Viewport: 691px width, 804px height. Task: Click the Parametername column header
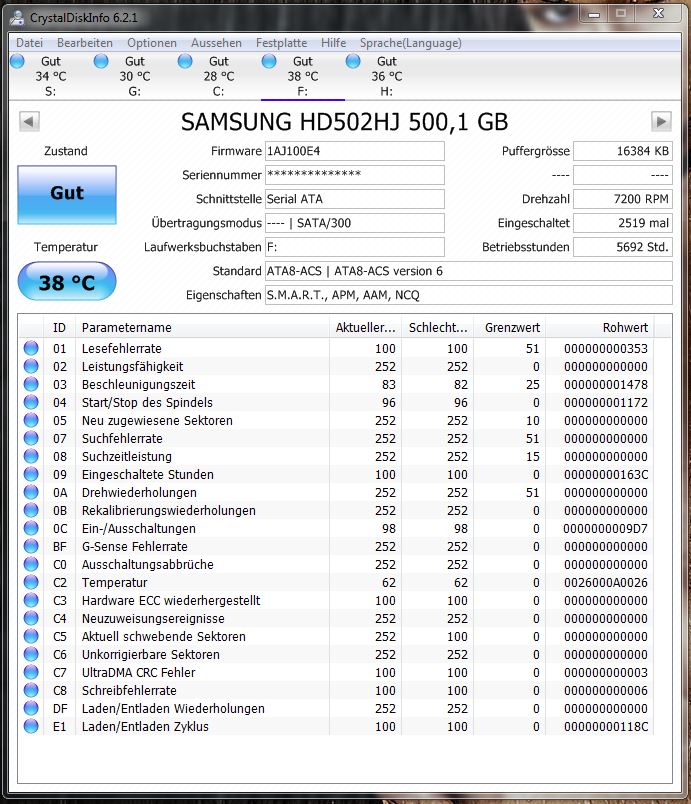202,328
